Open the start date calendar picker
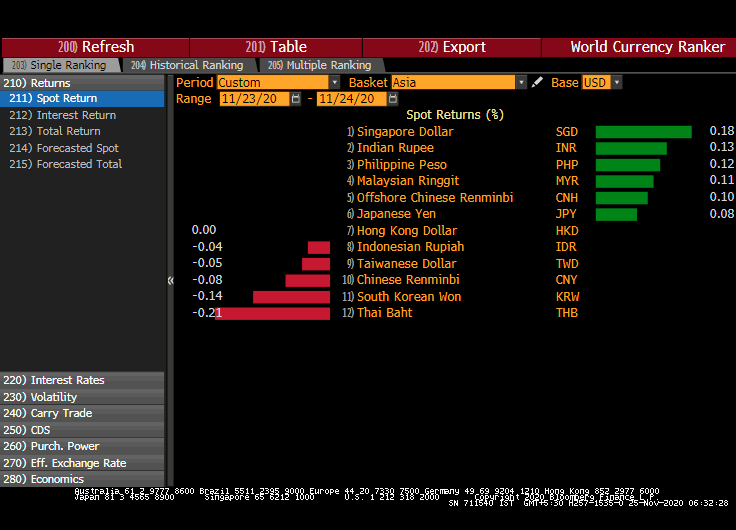The width and height of the screenshot is (736, 530). pyautogui.click(x=297, y=99)
